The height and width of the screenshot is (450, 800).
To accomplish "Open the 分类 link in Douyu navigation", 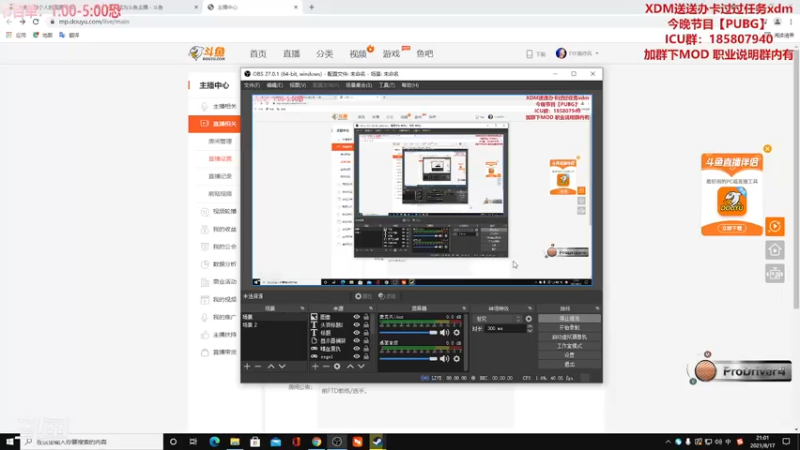I will tap(324, 54).
